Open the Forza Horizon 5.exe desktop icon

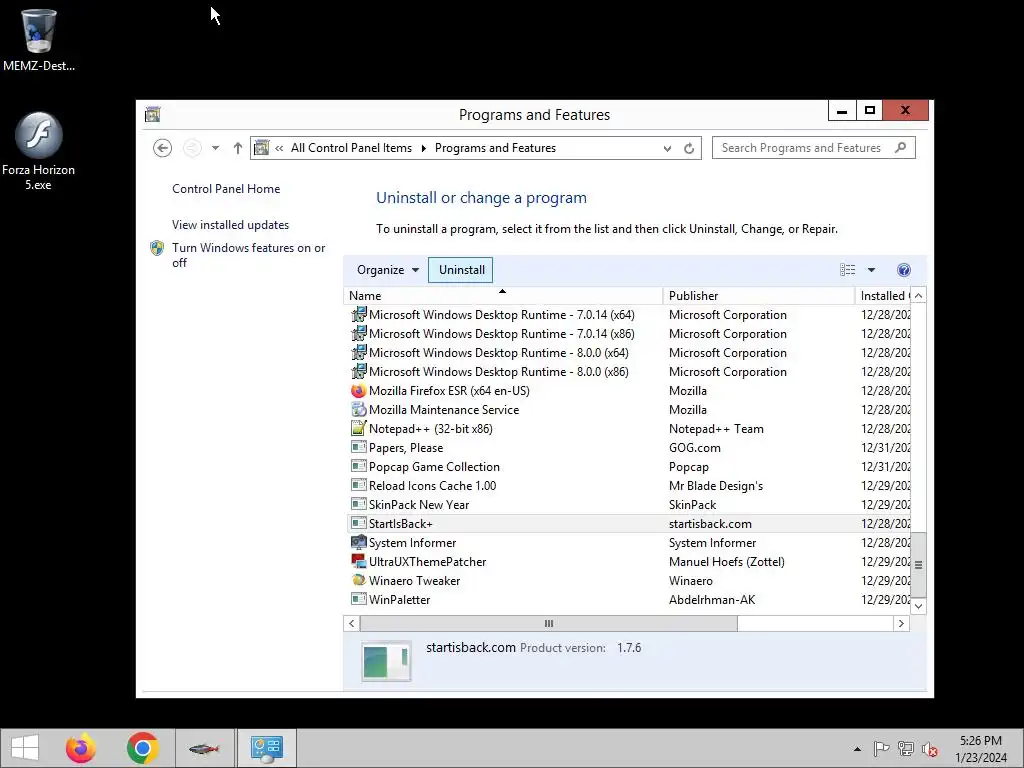click(39, 152)
